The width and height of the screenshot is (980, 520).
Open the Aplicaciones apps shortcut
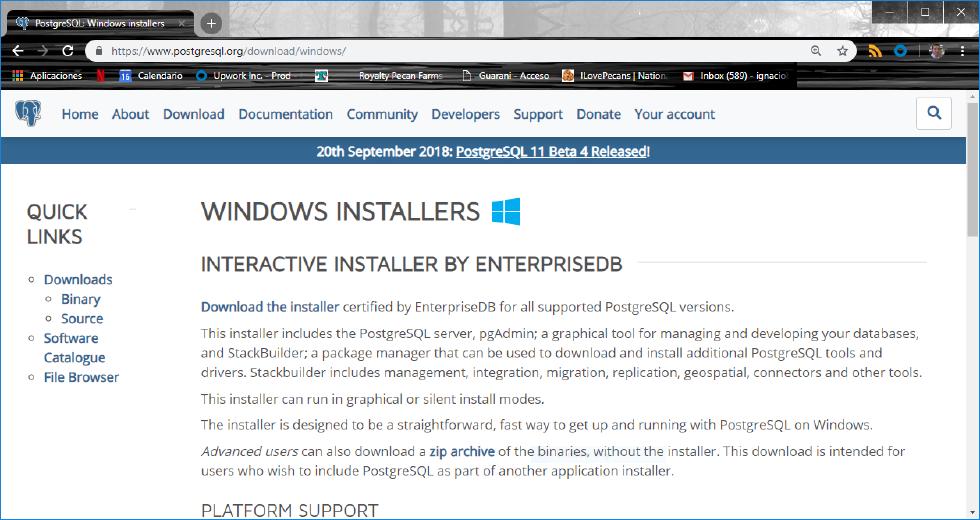(47, 76)
